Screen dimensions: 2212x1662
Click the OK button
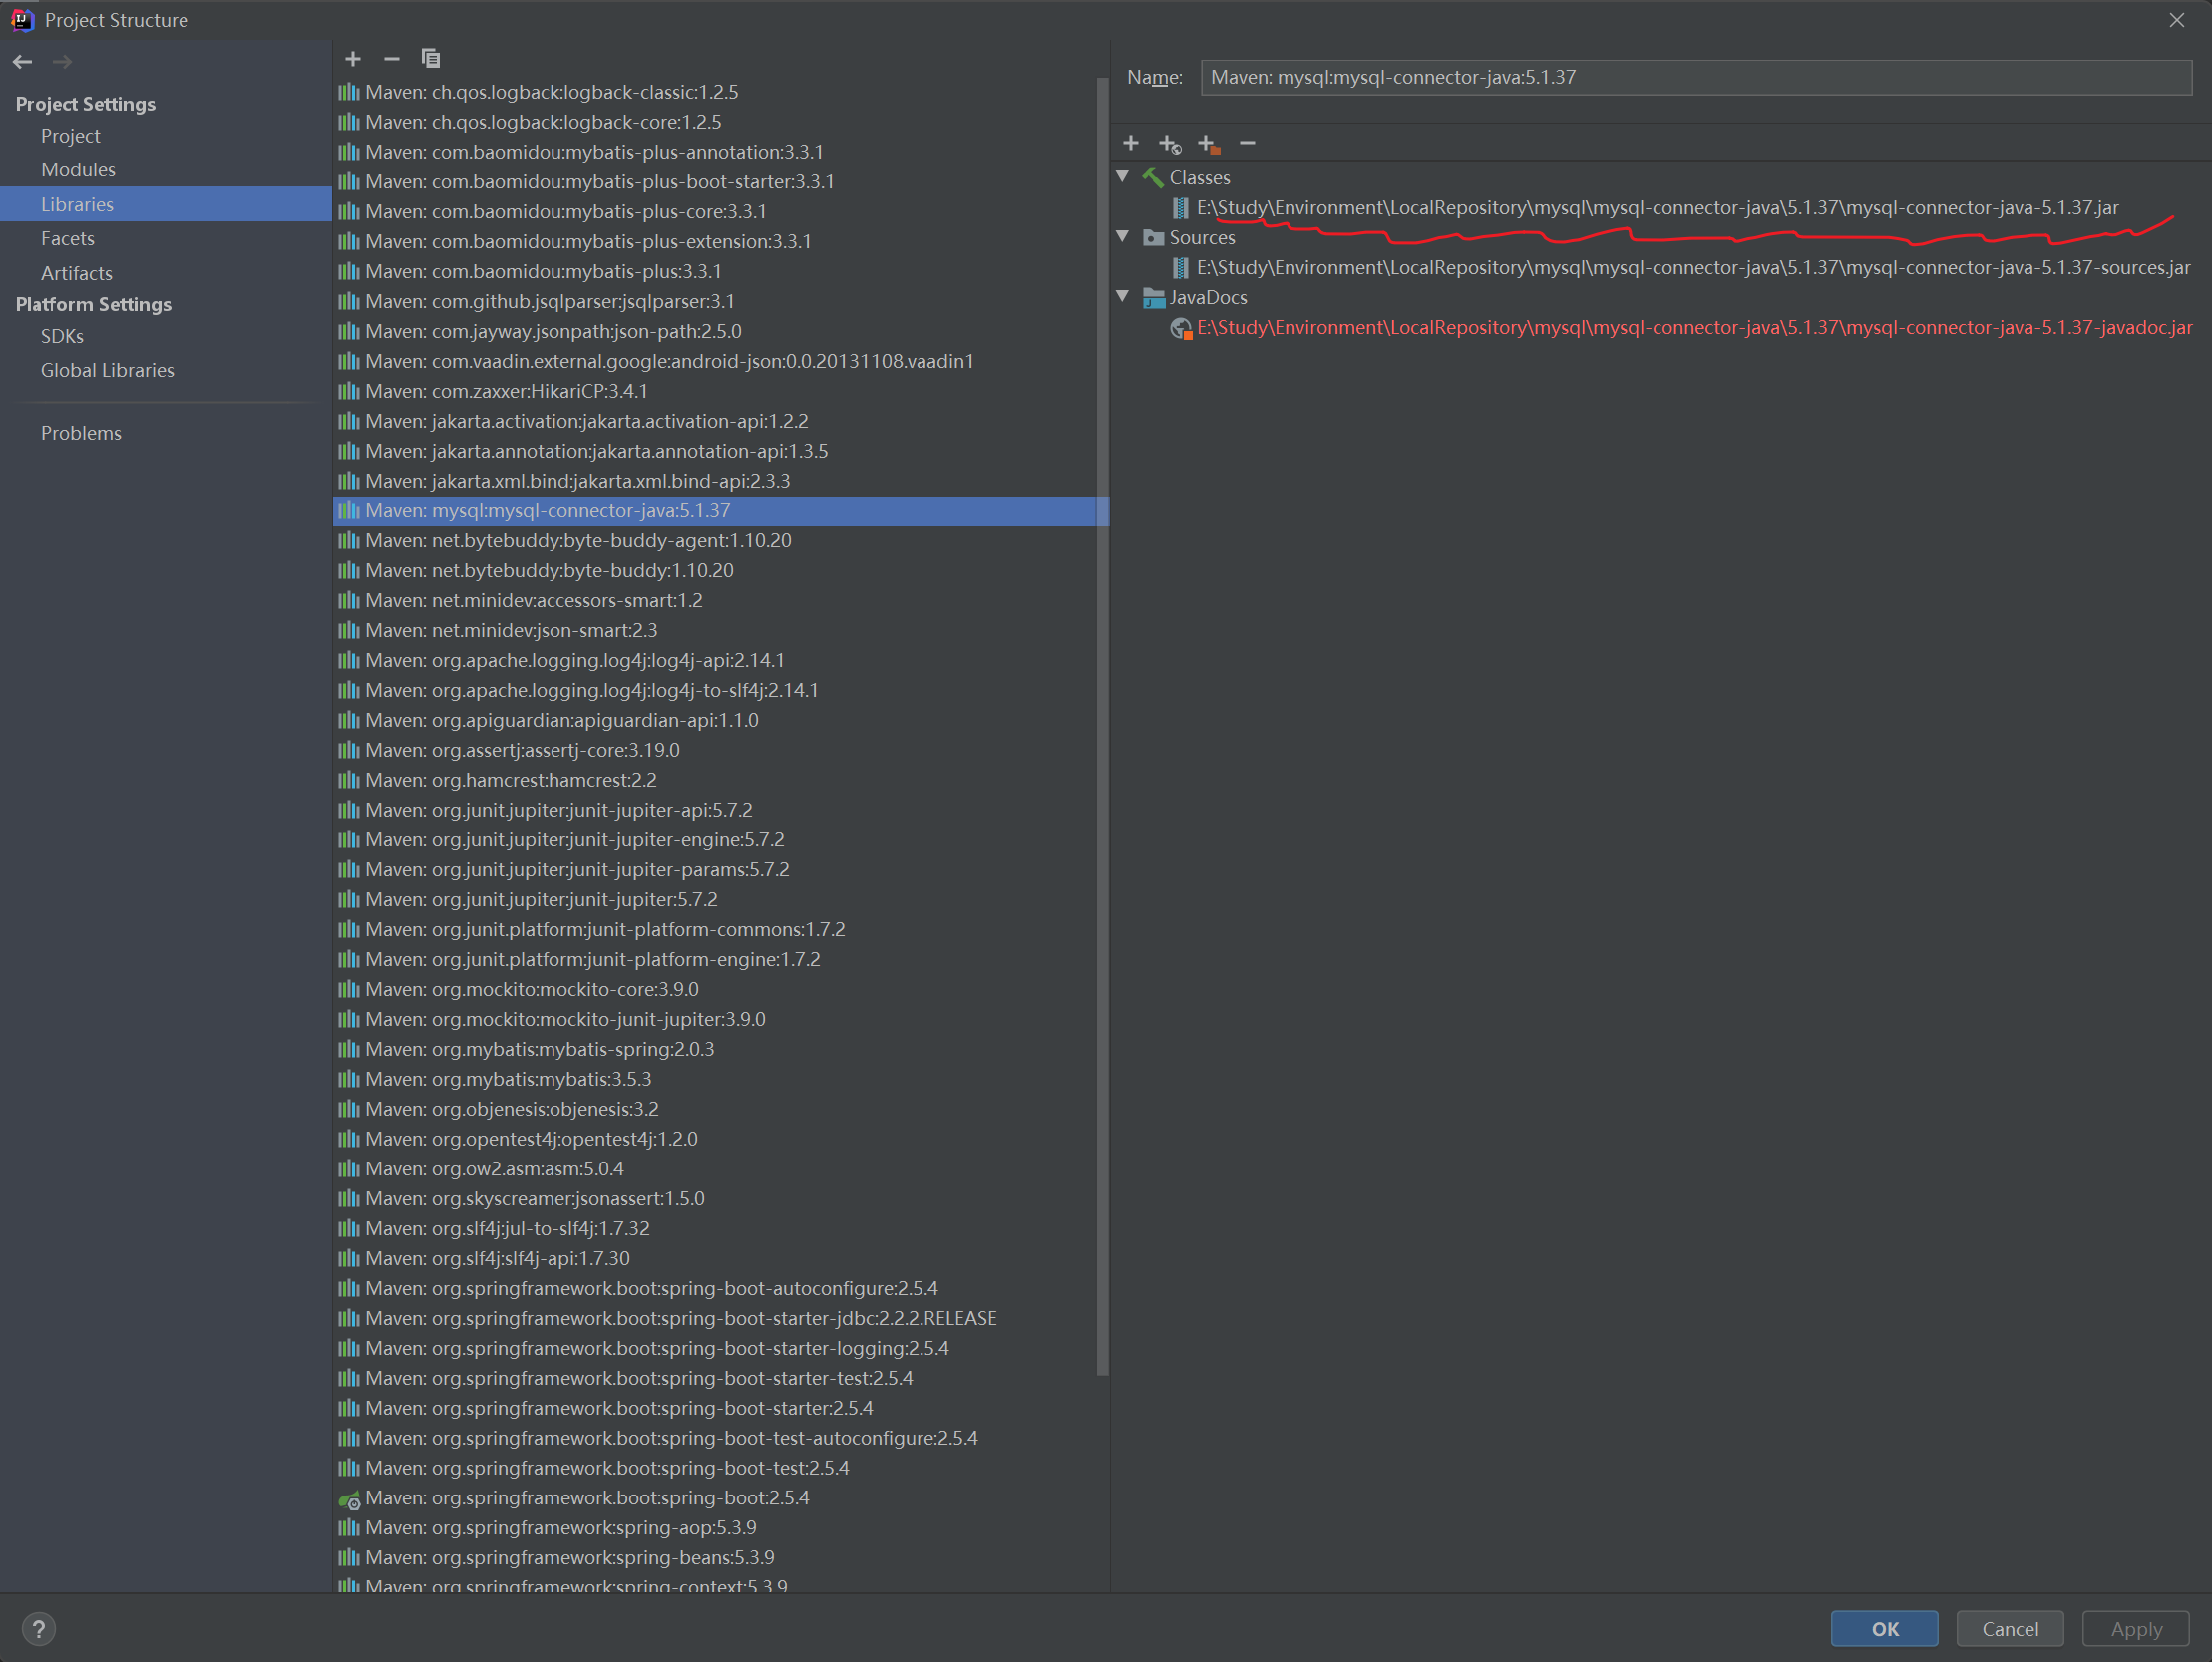pos(1885,1629)
